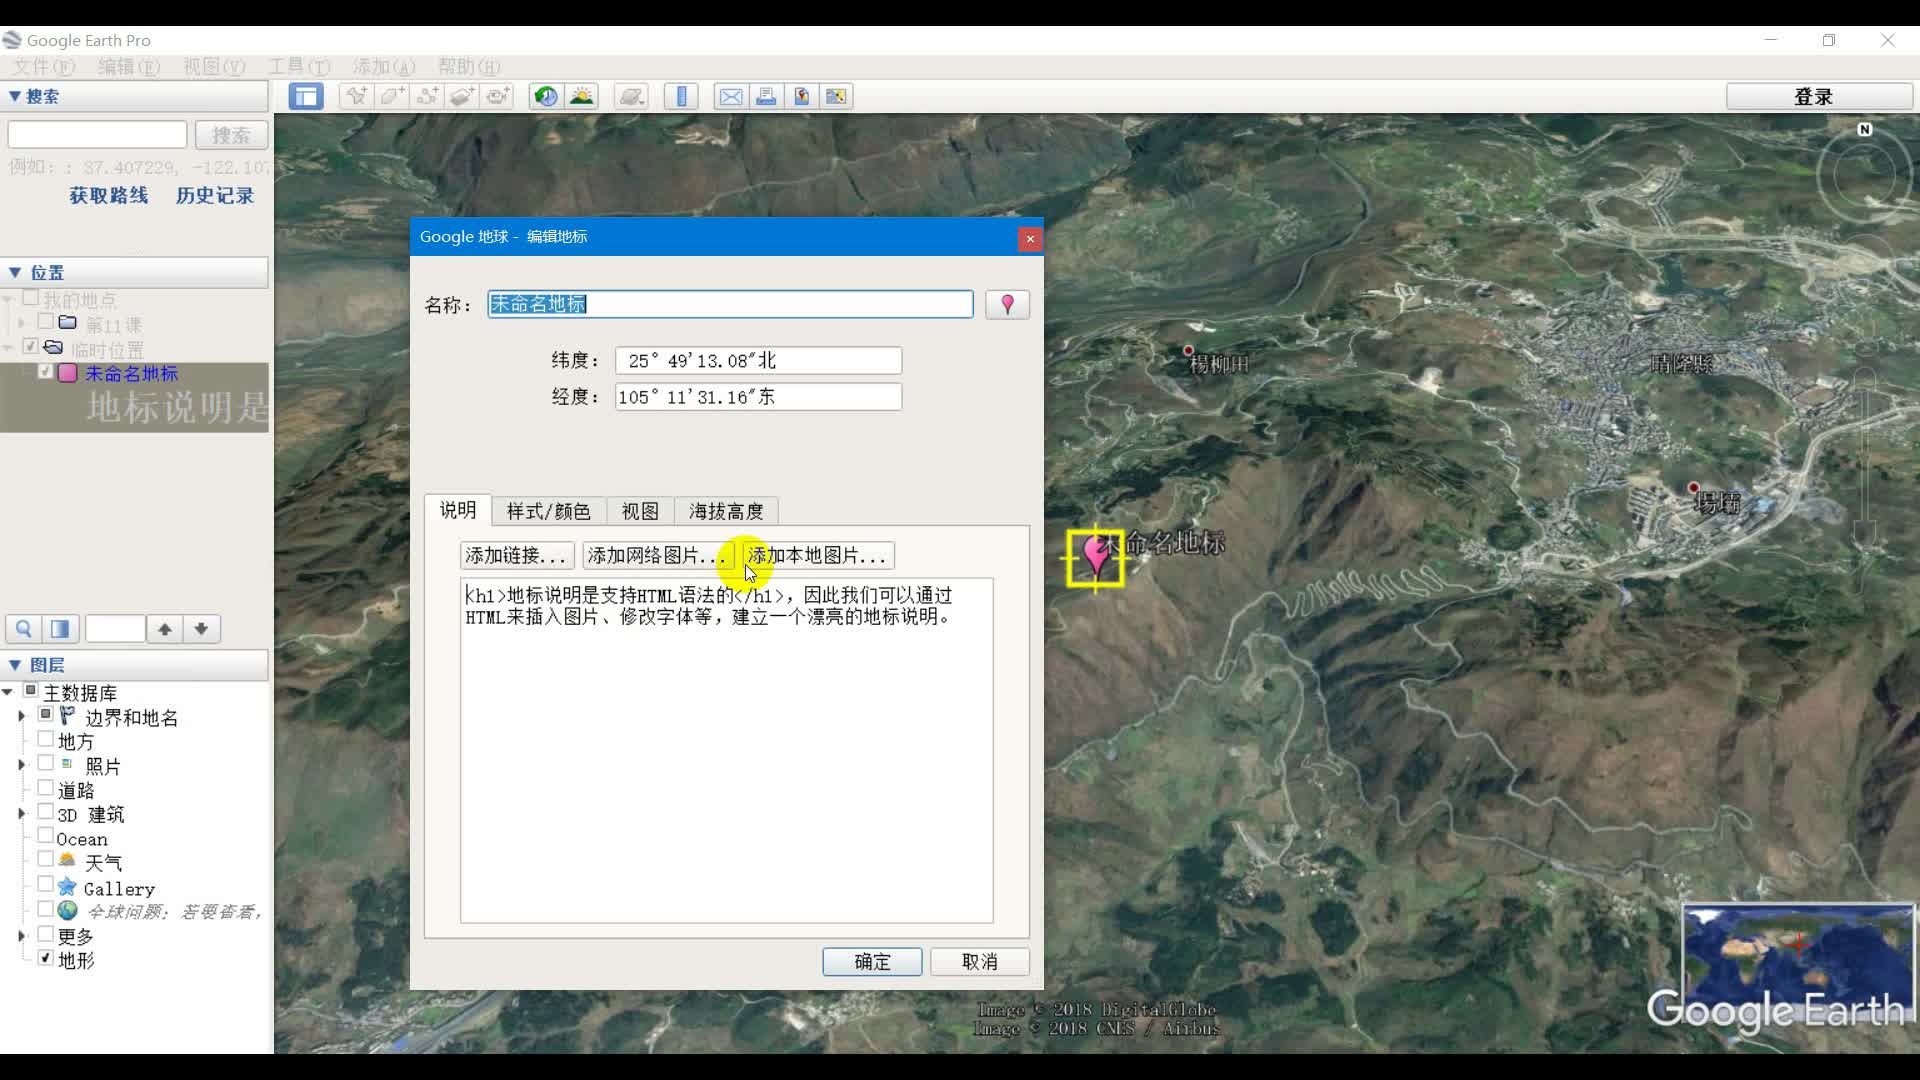Click the 添加链接 button

click(x=517, y=555)
